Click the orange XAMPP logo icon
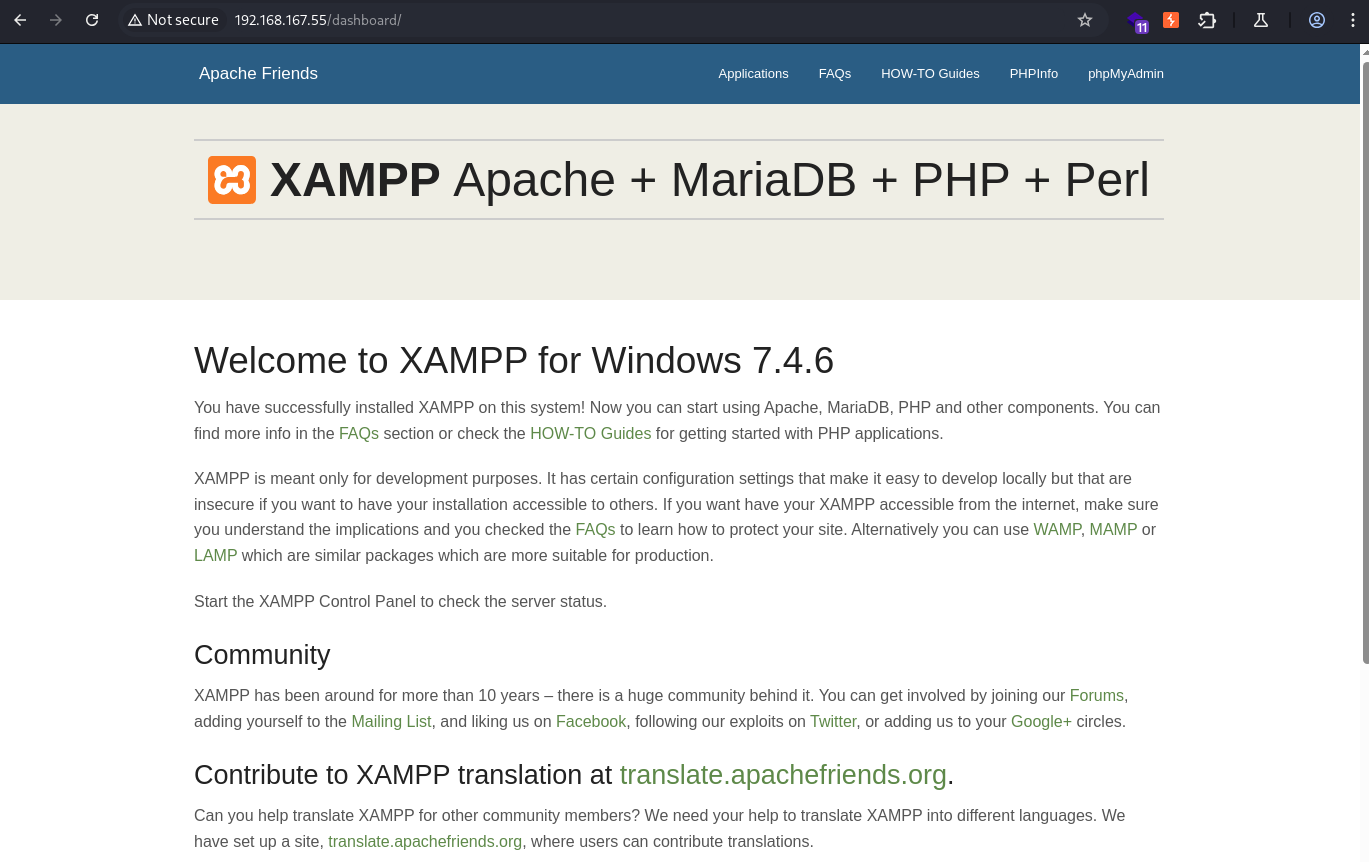 (232, 180)
